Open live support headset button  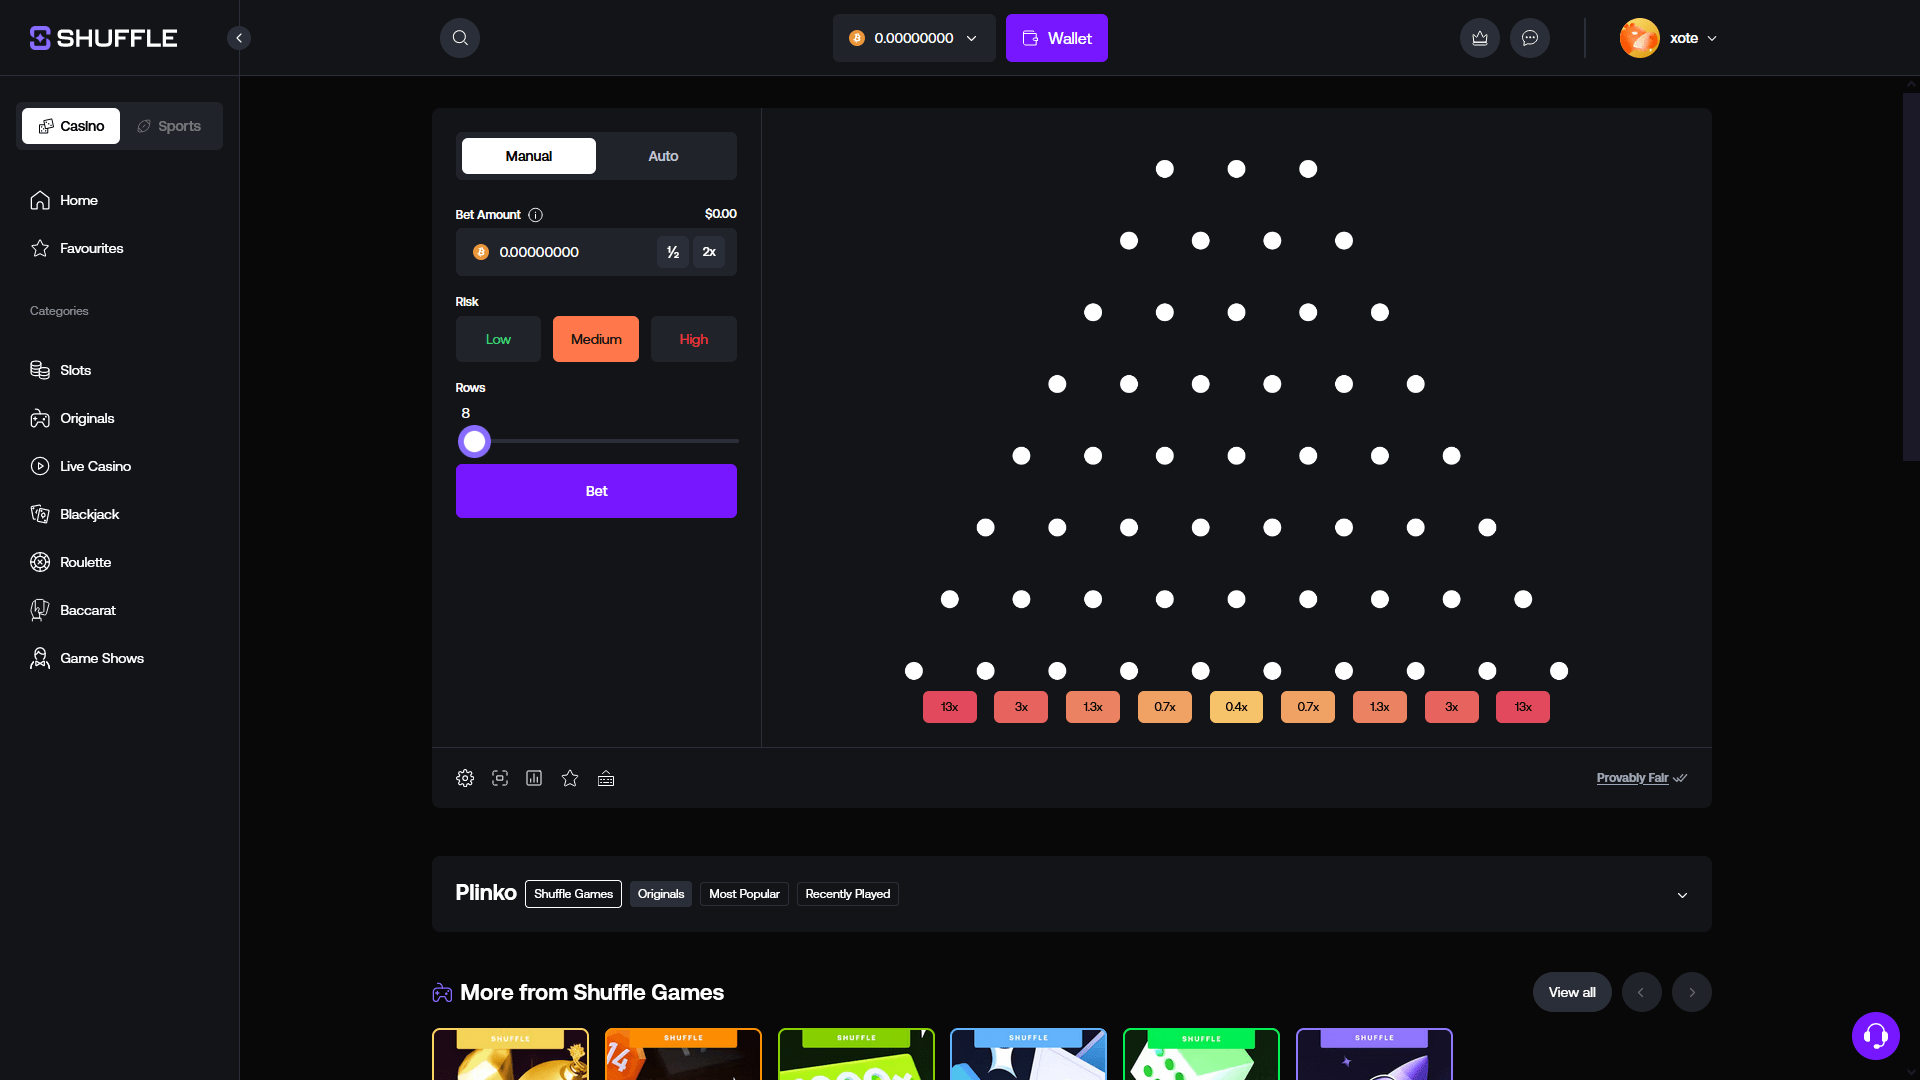pyautogui.click(x=1875, y=1035)
